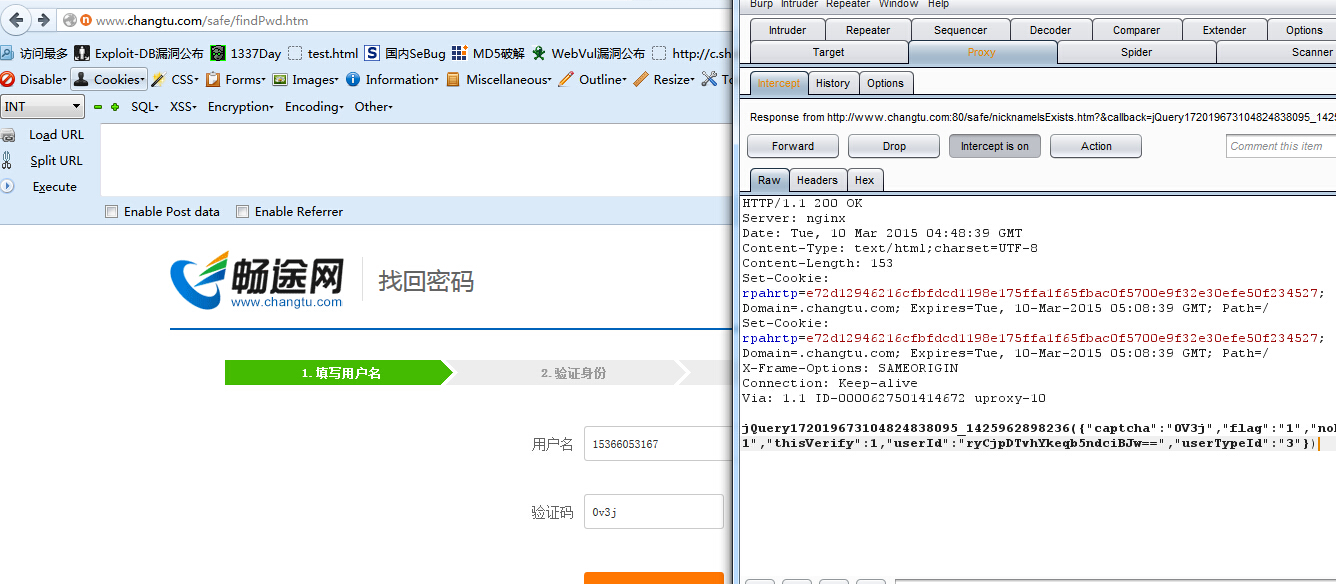Open the 国内SeBug bookmark
Image resolution: width=1336 pixels, height=584 pixels.
(x=405, y=53)
